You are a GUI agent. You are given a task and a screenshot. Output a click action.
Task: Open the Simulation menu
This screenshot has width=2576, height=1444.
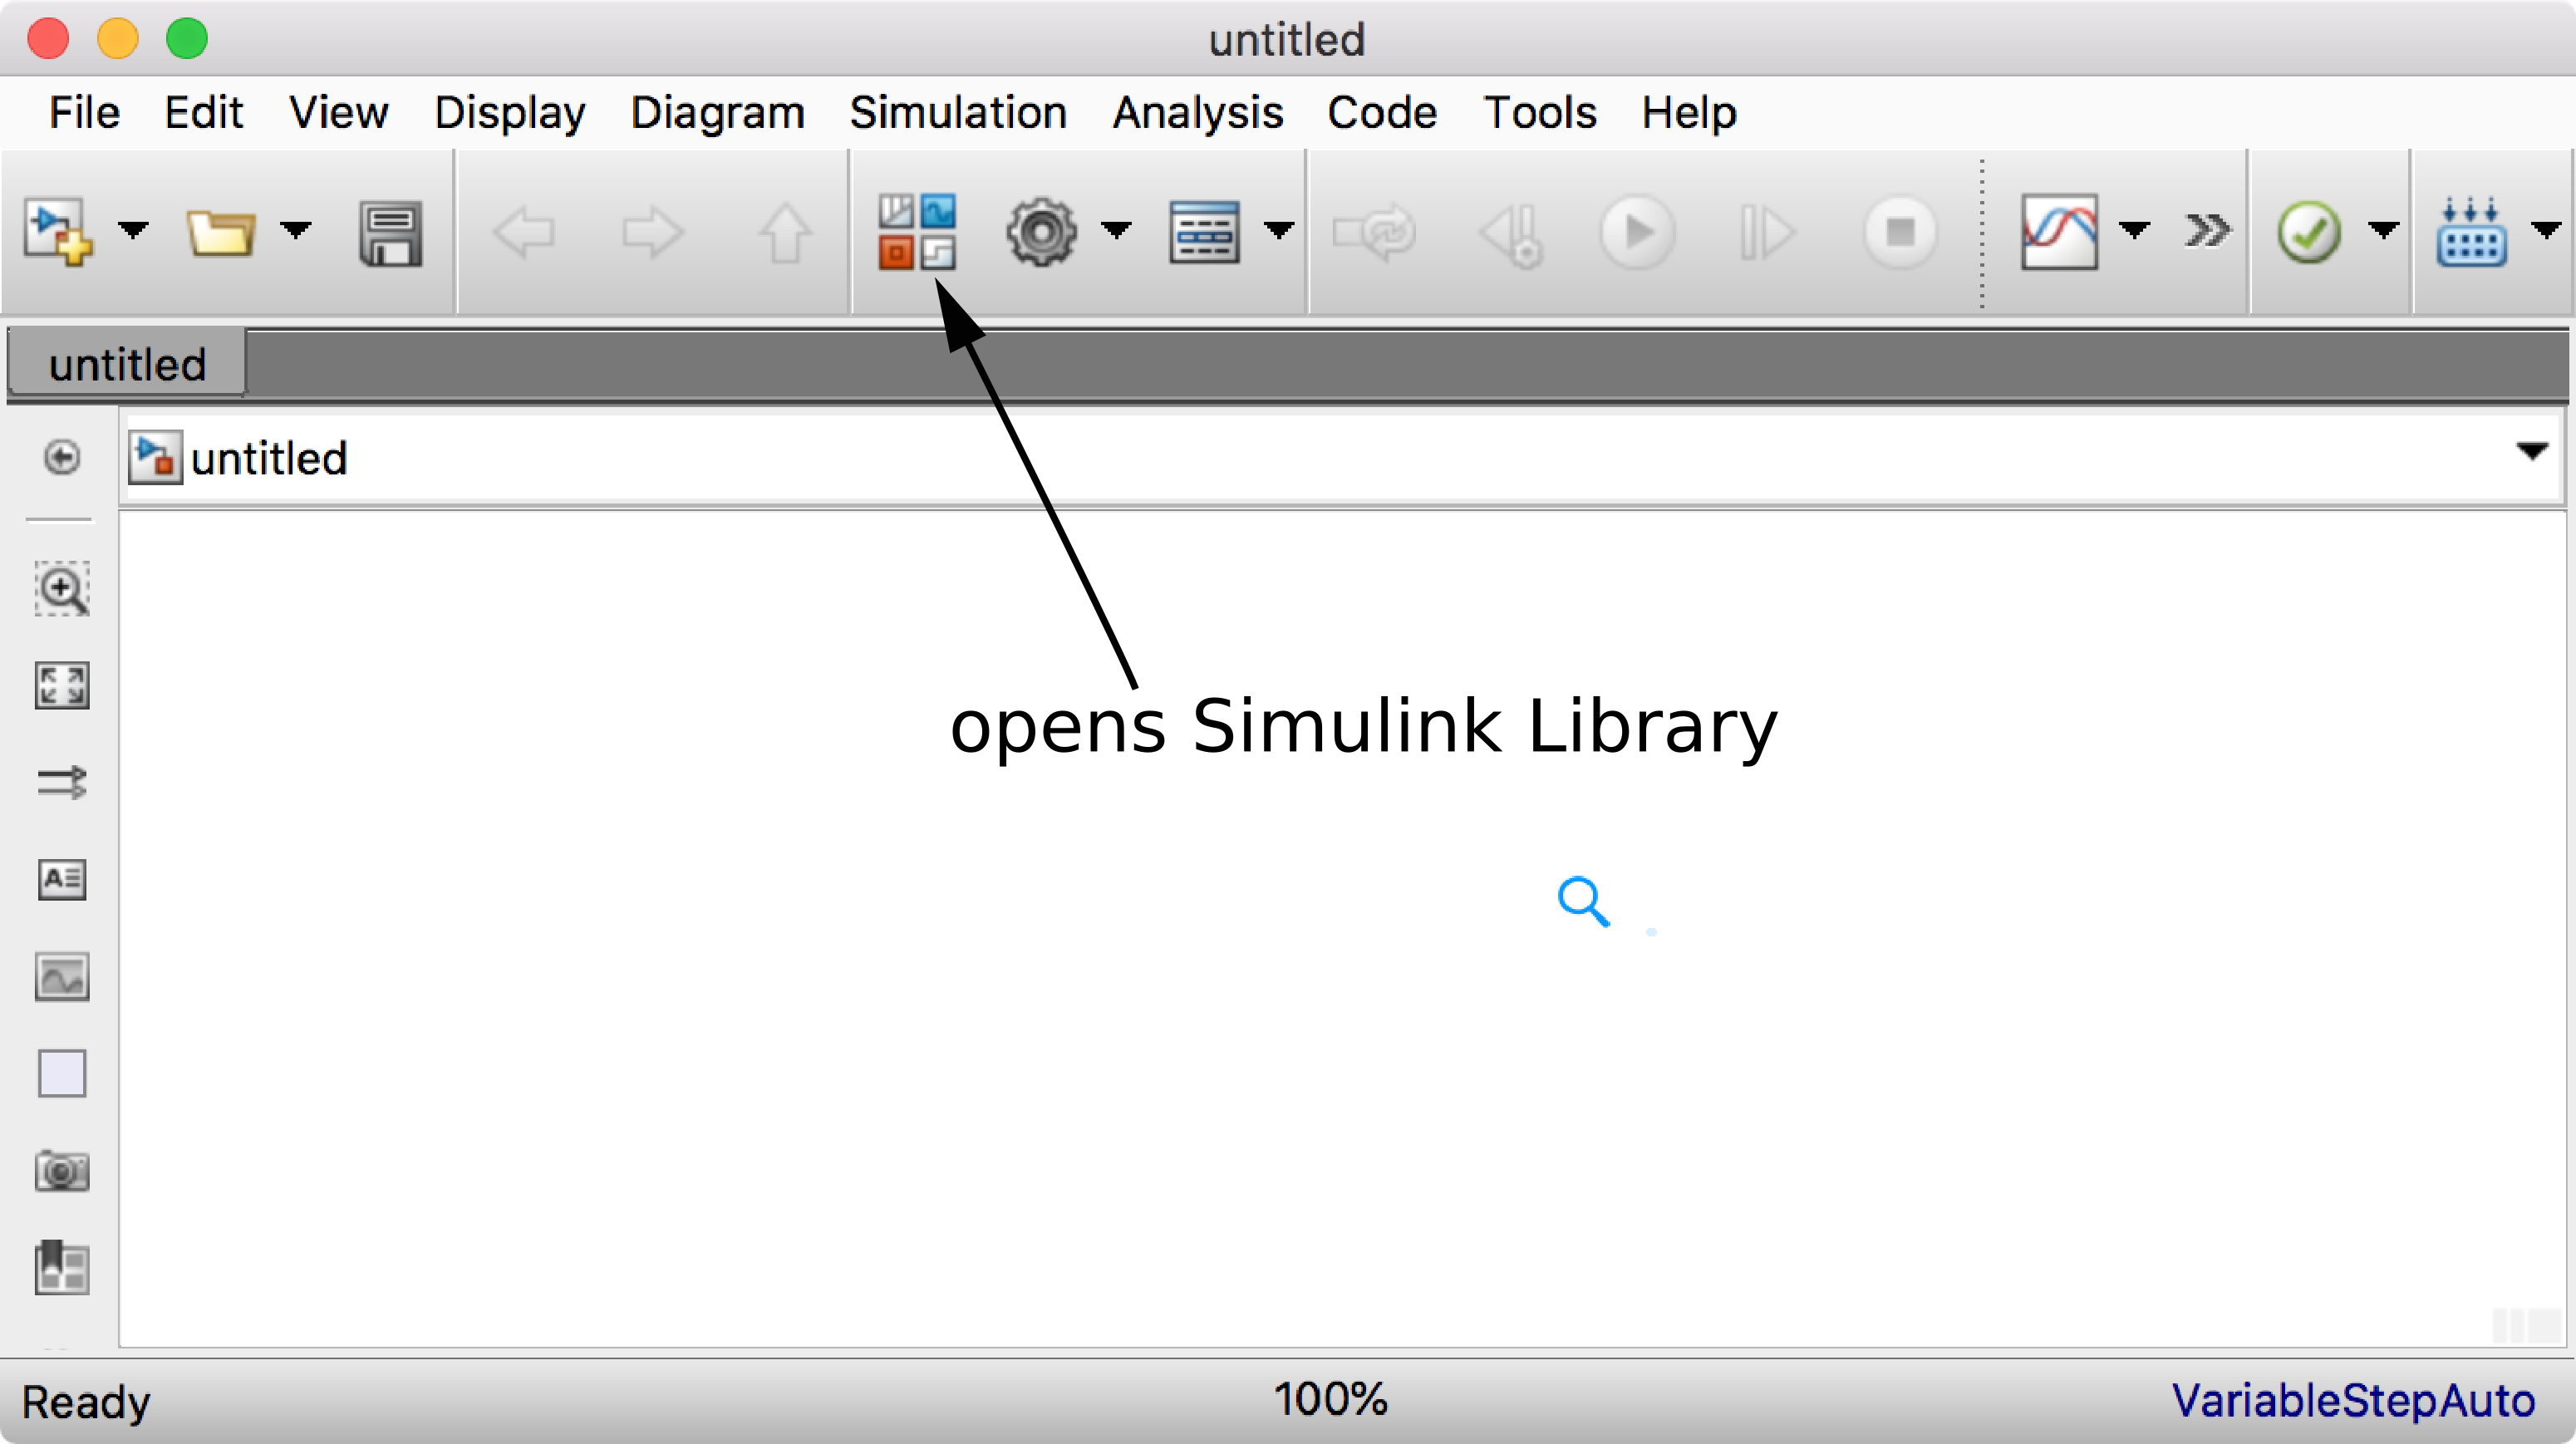tap(958, 112)
